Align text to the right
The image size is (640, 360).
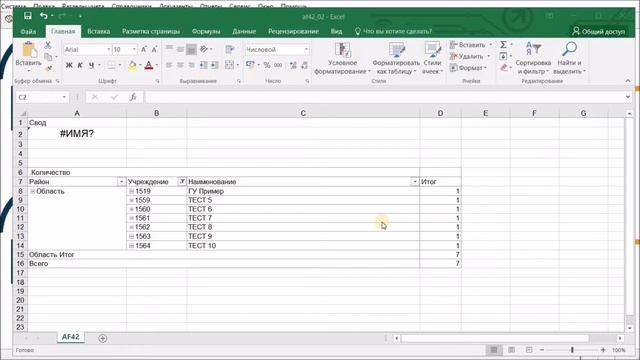[191, 65]
